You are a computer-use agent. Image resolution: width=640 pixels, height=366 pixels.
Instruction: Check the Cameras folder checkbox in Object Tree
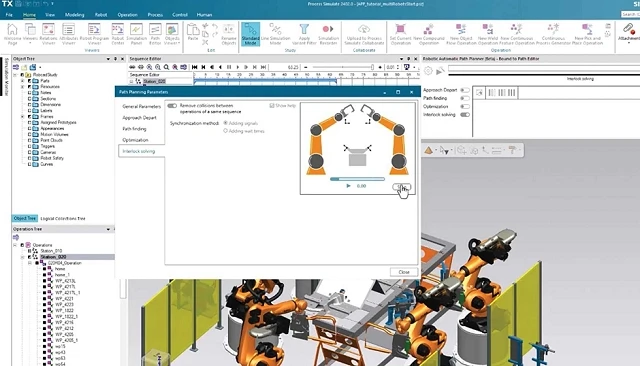click(x=29, y=152)
